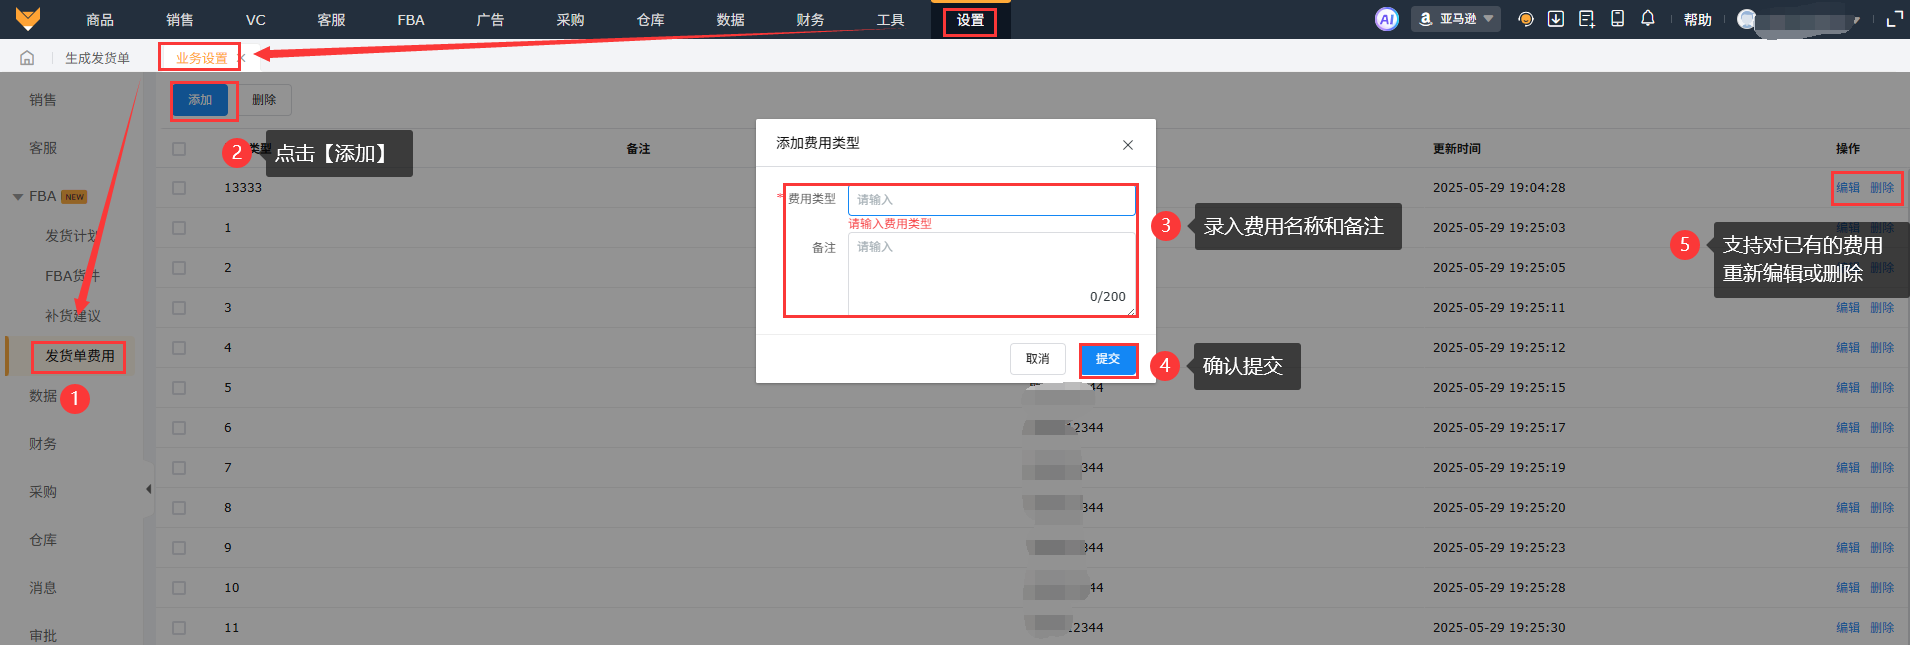Open the 广告 top menu
The height and width of the screenshot is (645, 1910).
click(x=490, y=20)
